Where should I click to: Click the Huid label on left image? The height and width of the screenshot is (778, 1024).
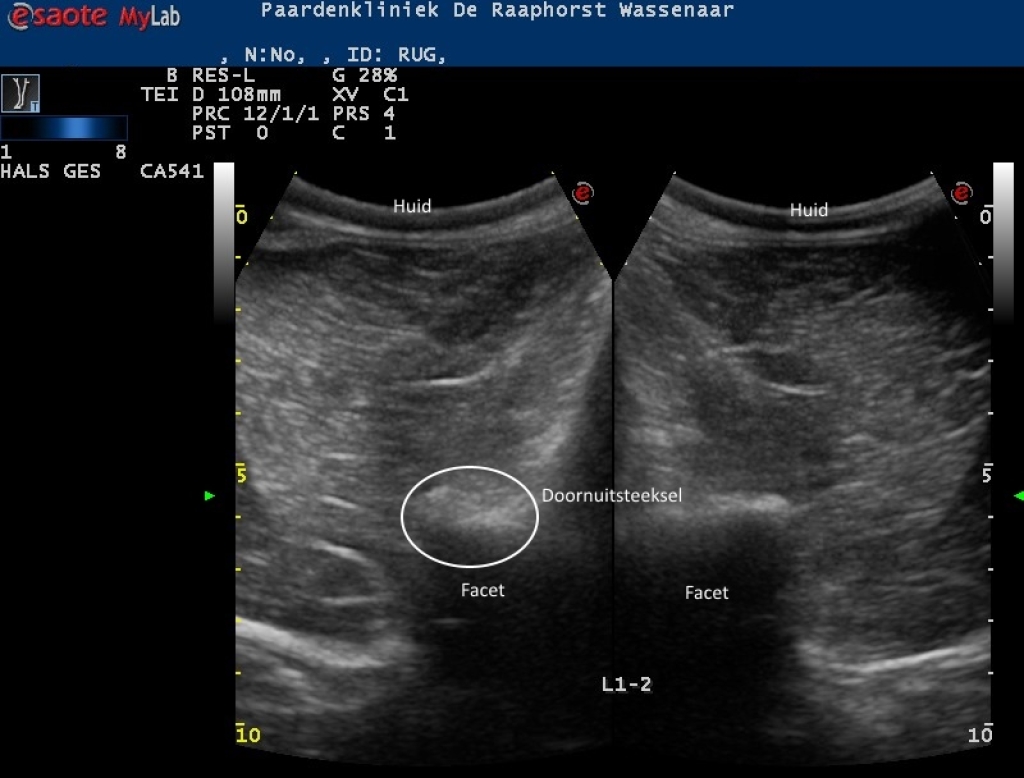pyautogui.click(x=412, y=206)
